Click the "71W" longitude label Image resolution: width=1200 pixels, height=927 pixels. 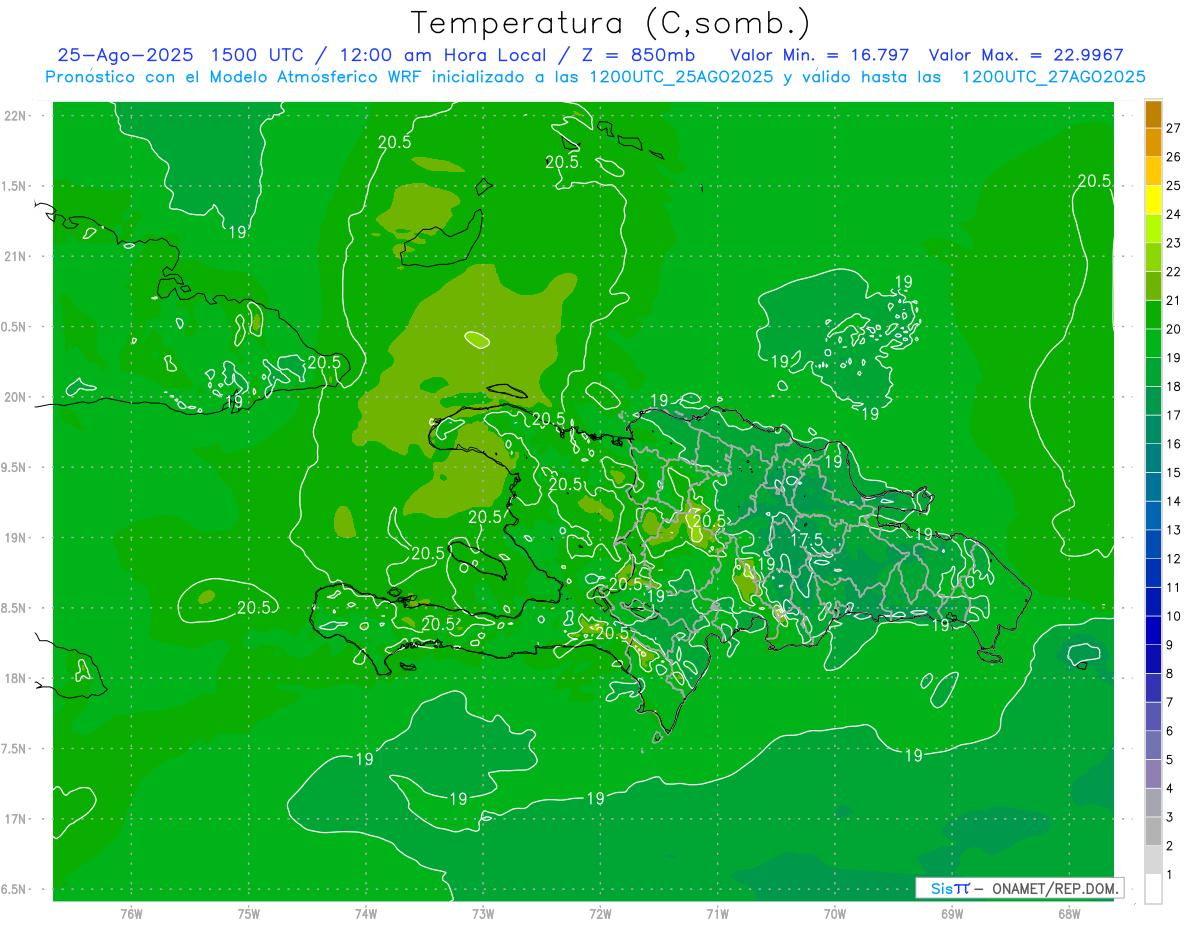click(x=717, y=913)
